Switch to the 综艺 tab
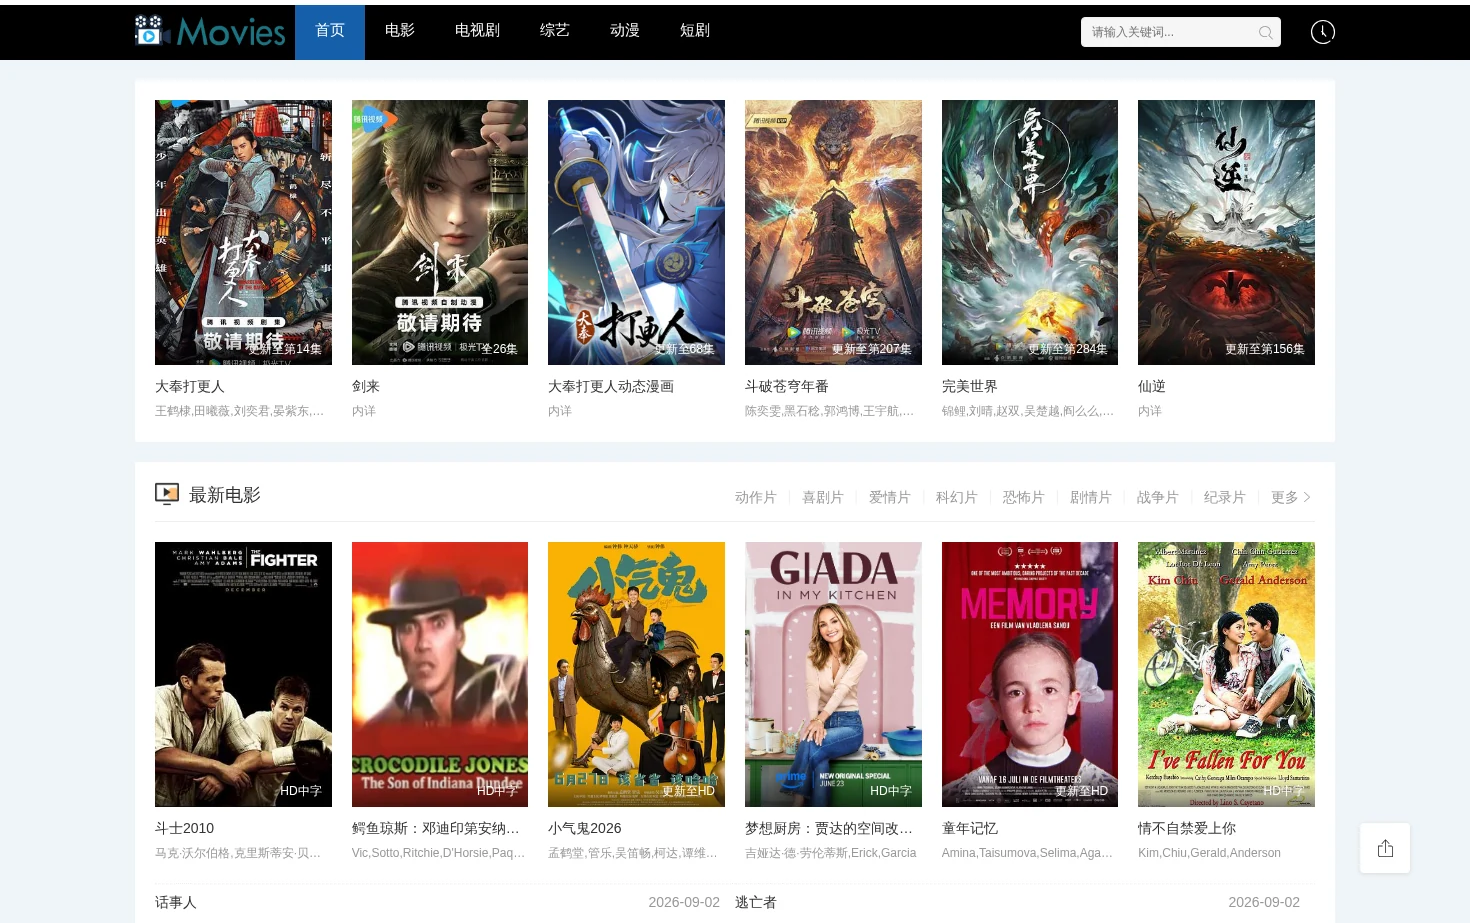The image size is (1470, 923). click(x=555, y=32)
